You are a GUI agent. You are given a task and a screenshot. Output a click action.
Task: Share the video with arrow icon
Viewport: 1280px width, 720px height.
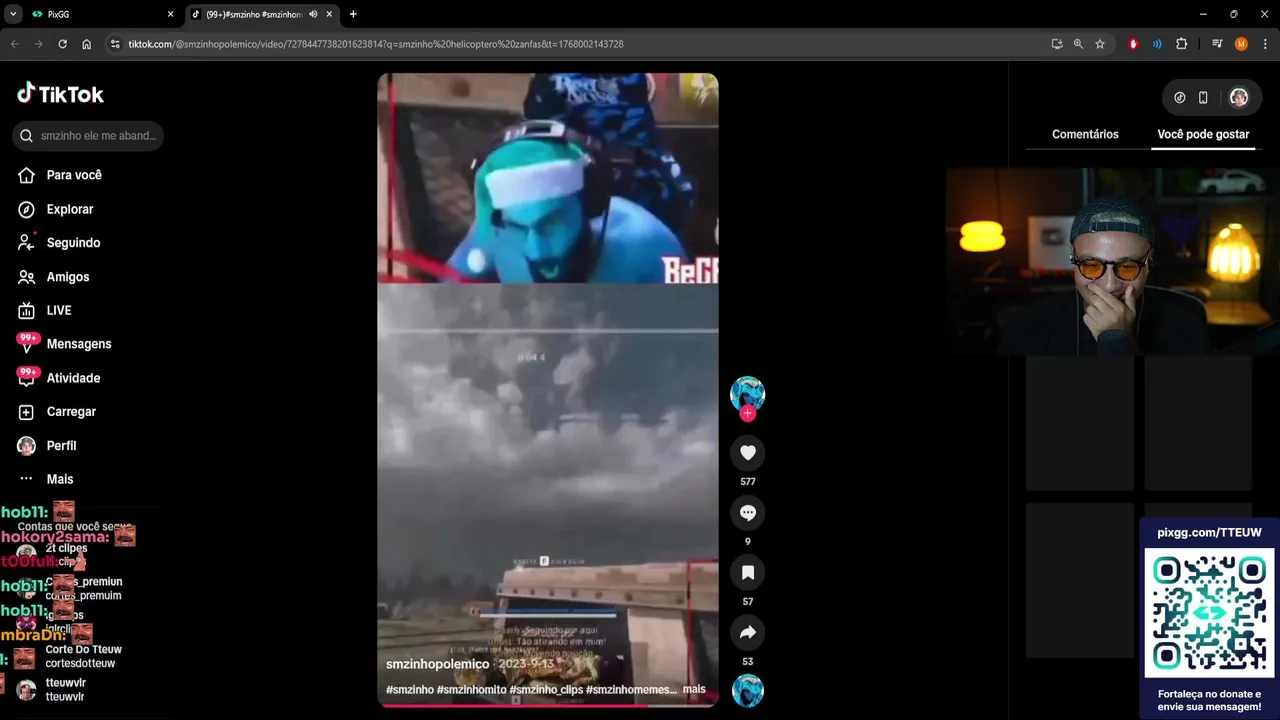pyautogui.click(x=747, y=633)
